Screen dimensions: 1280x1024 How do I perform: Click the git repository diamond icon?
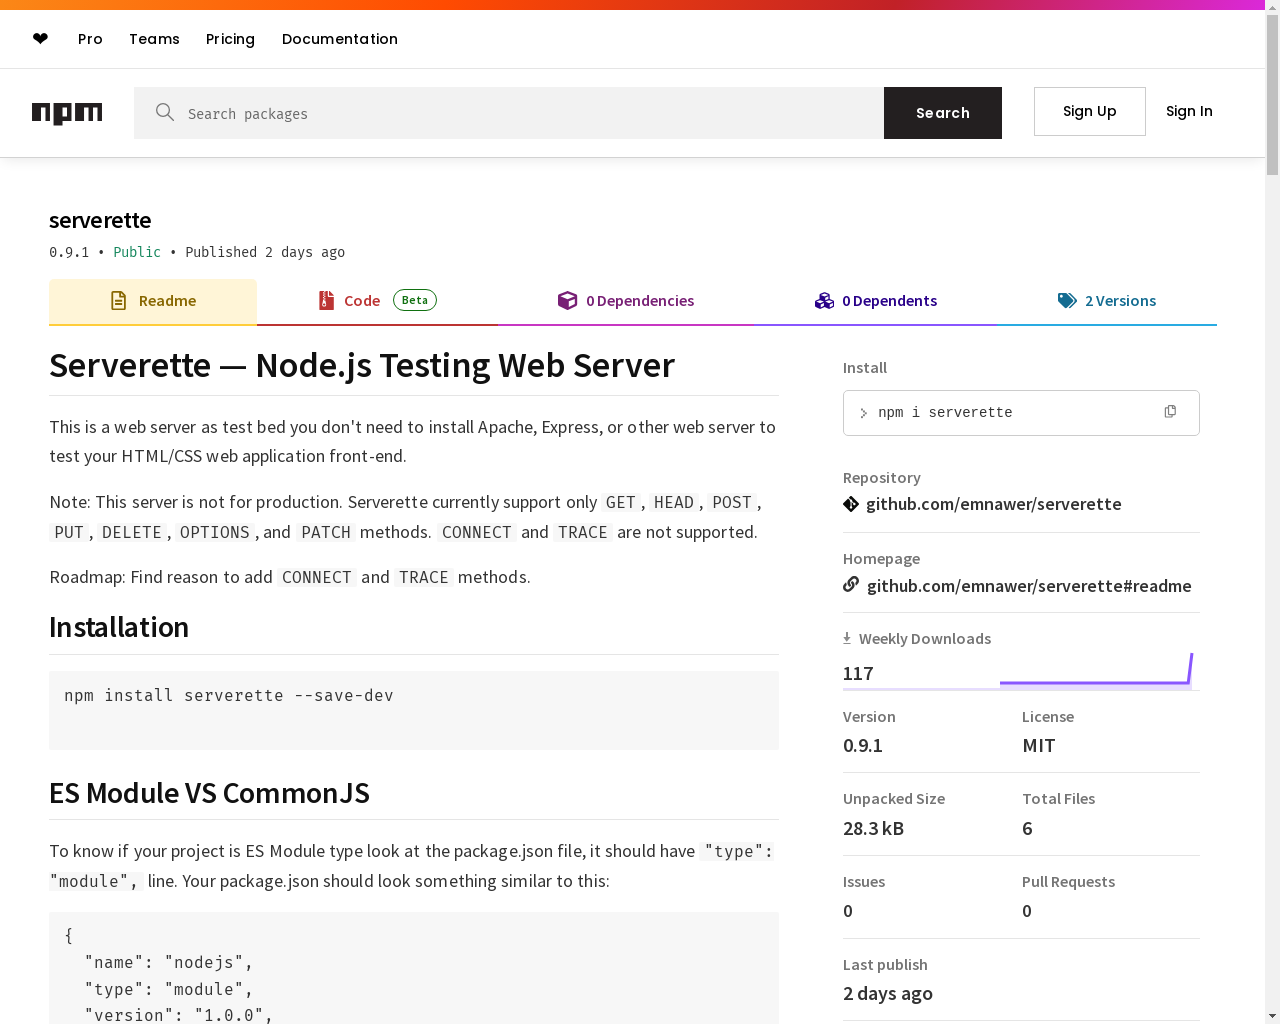pyautogui.click(x=851, y=504)
